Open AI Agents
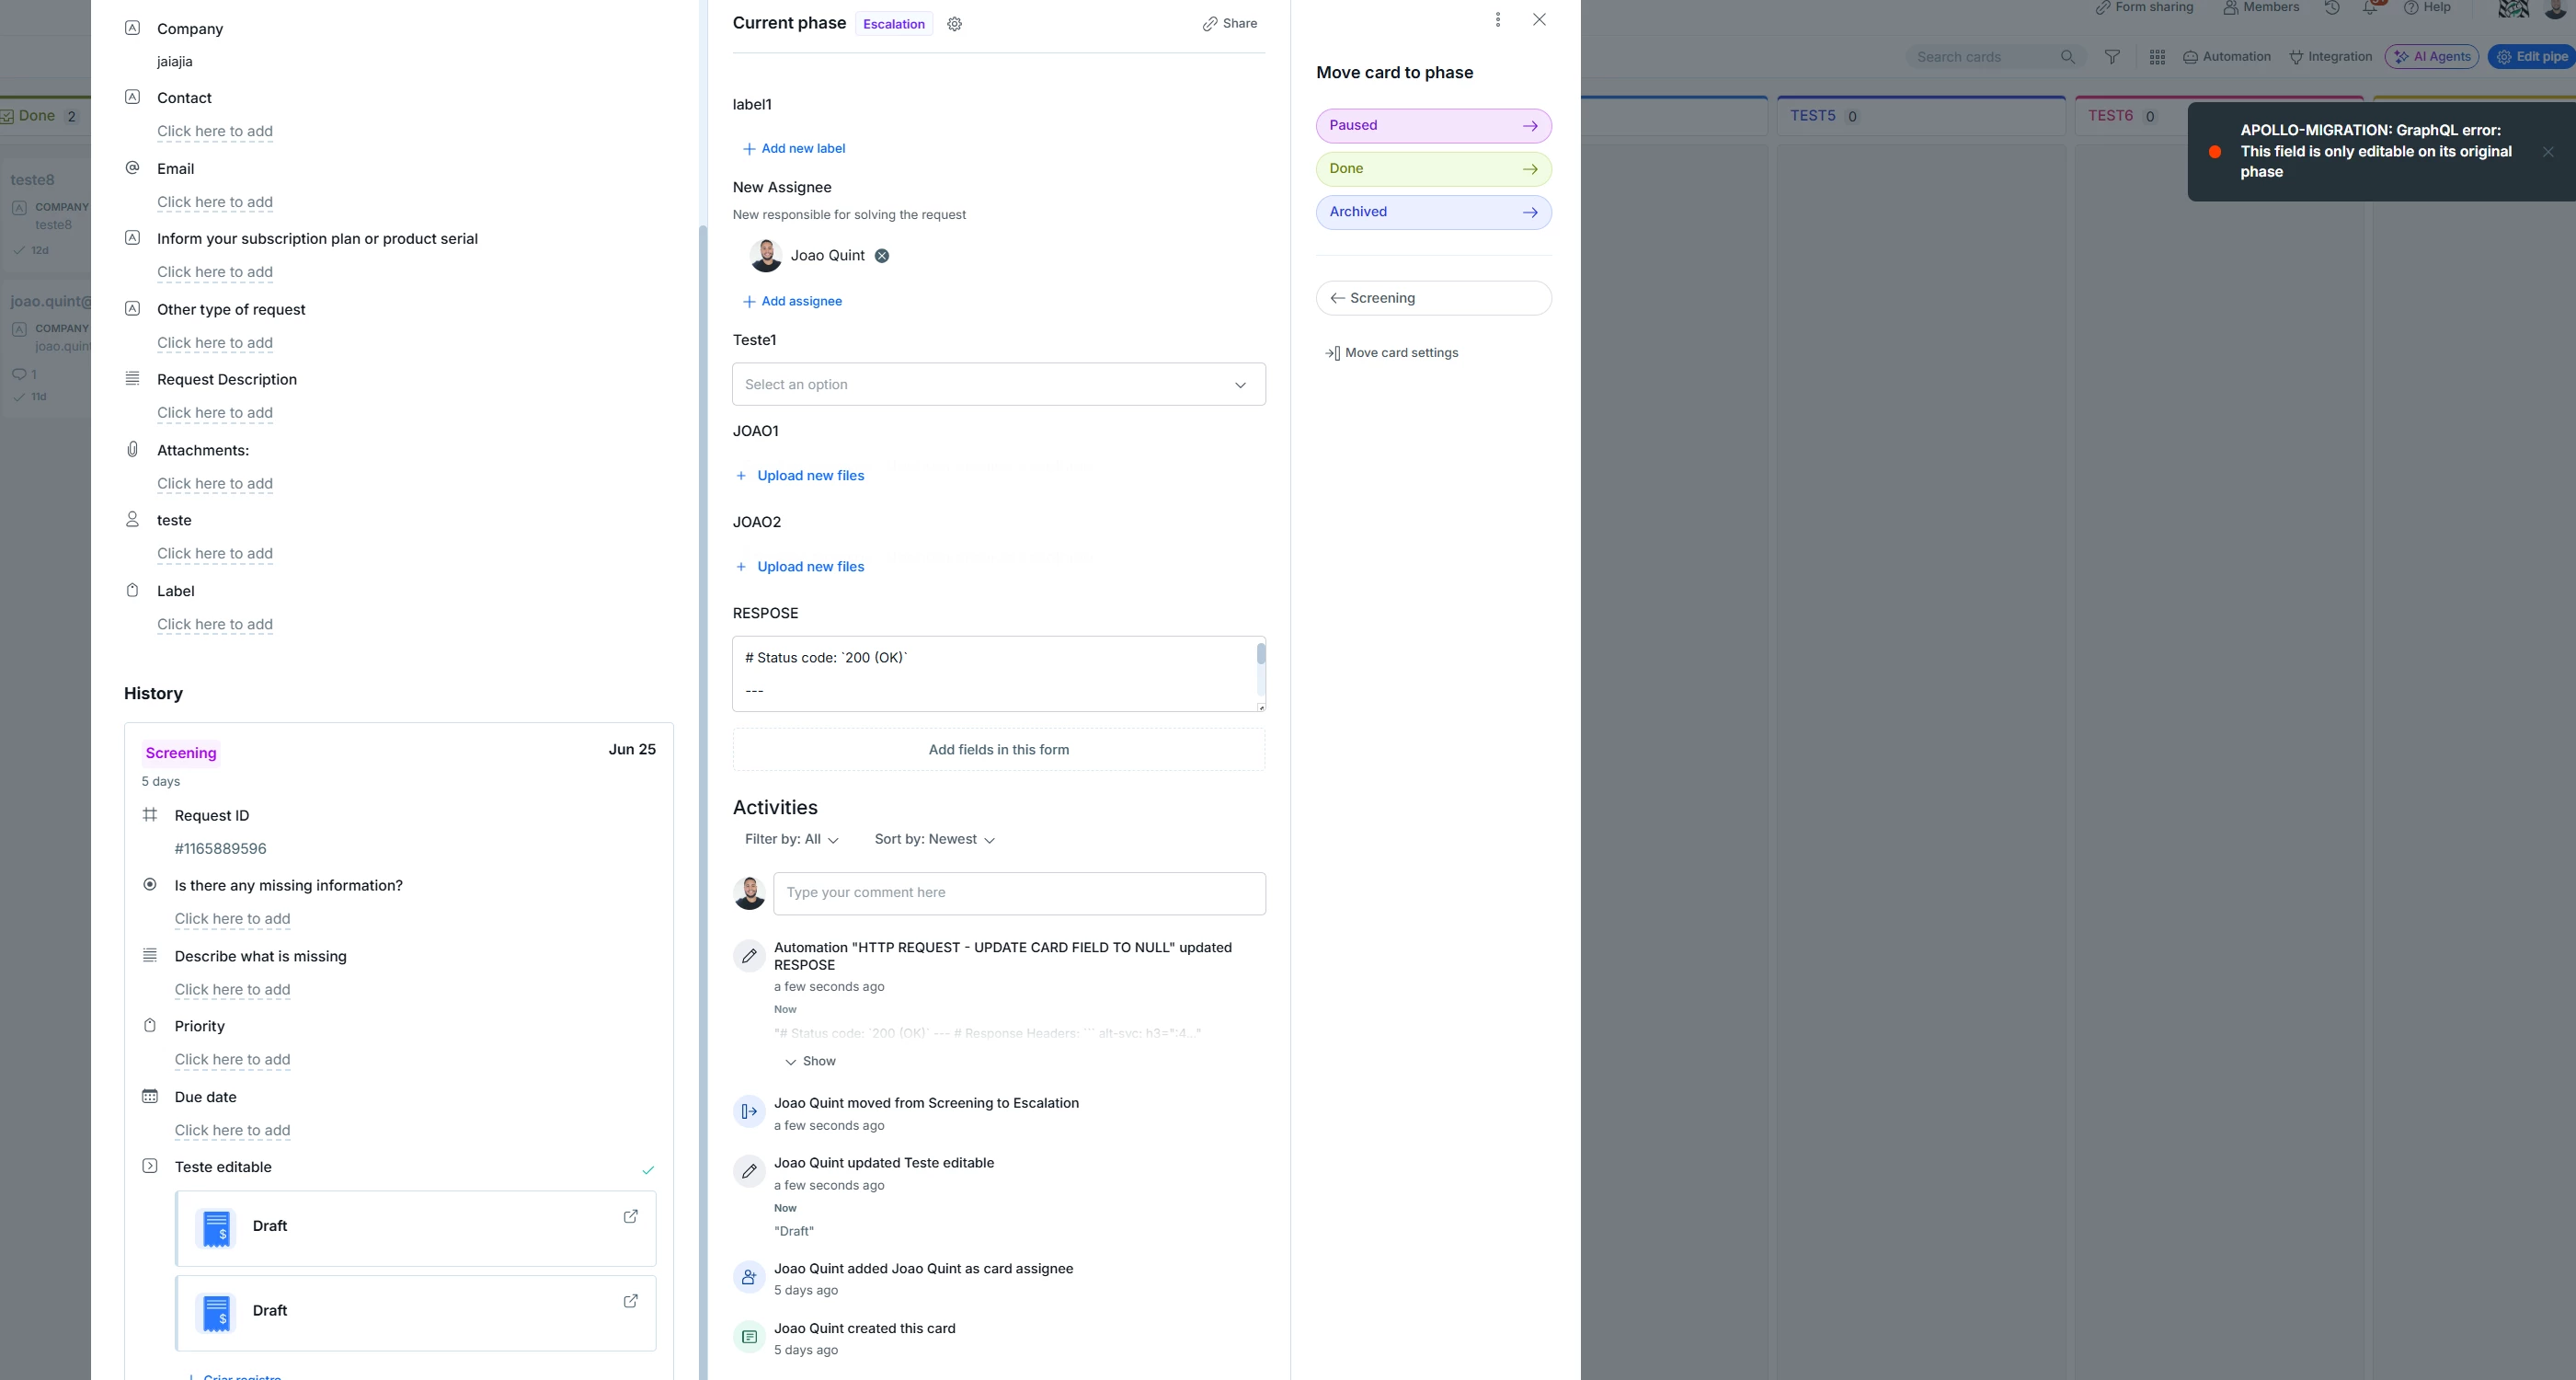This screenshot has height=1380, width=2576. [x=2431, y=57]
